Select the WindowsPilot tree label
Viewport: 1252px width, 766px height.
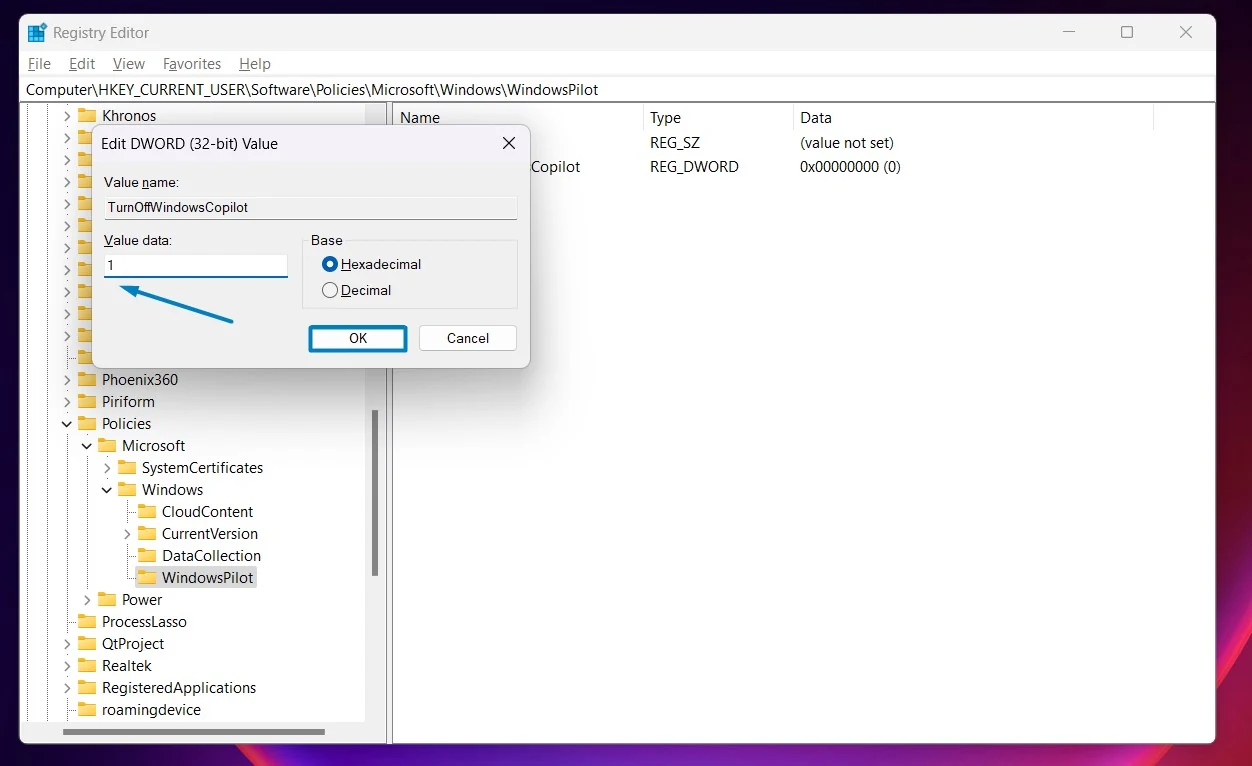[x=208, y=578]
